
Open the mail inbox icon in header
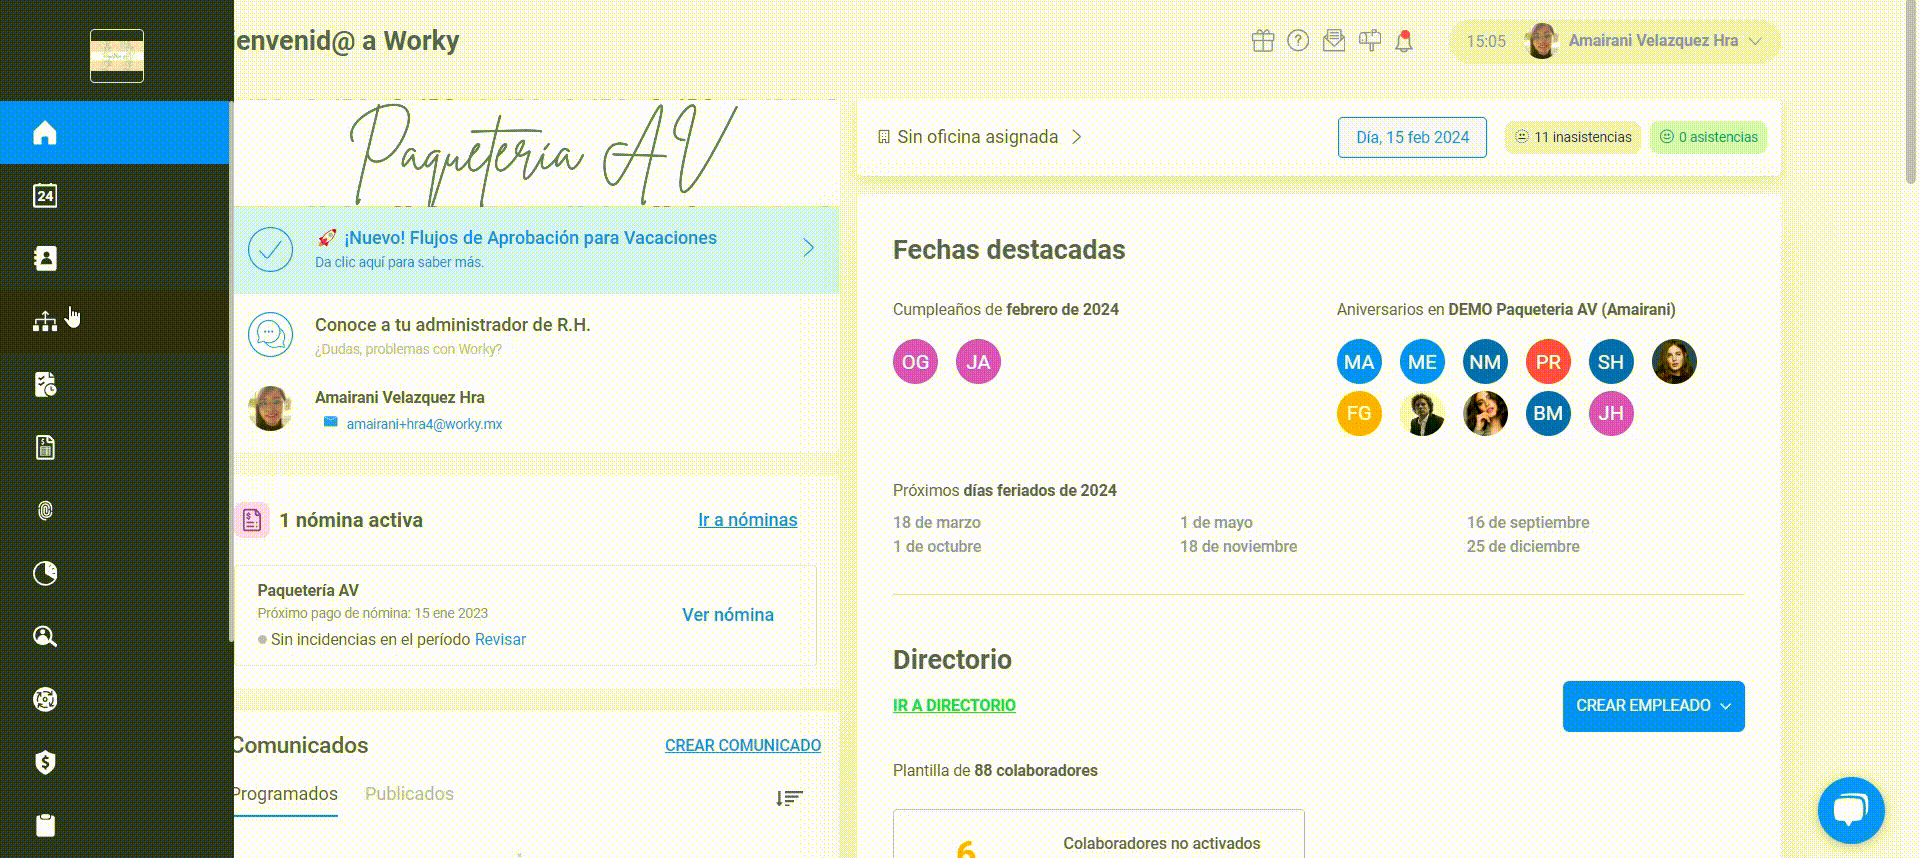pos(1334,41)
